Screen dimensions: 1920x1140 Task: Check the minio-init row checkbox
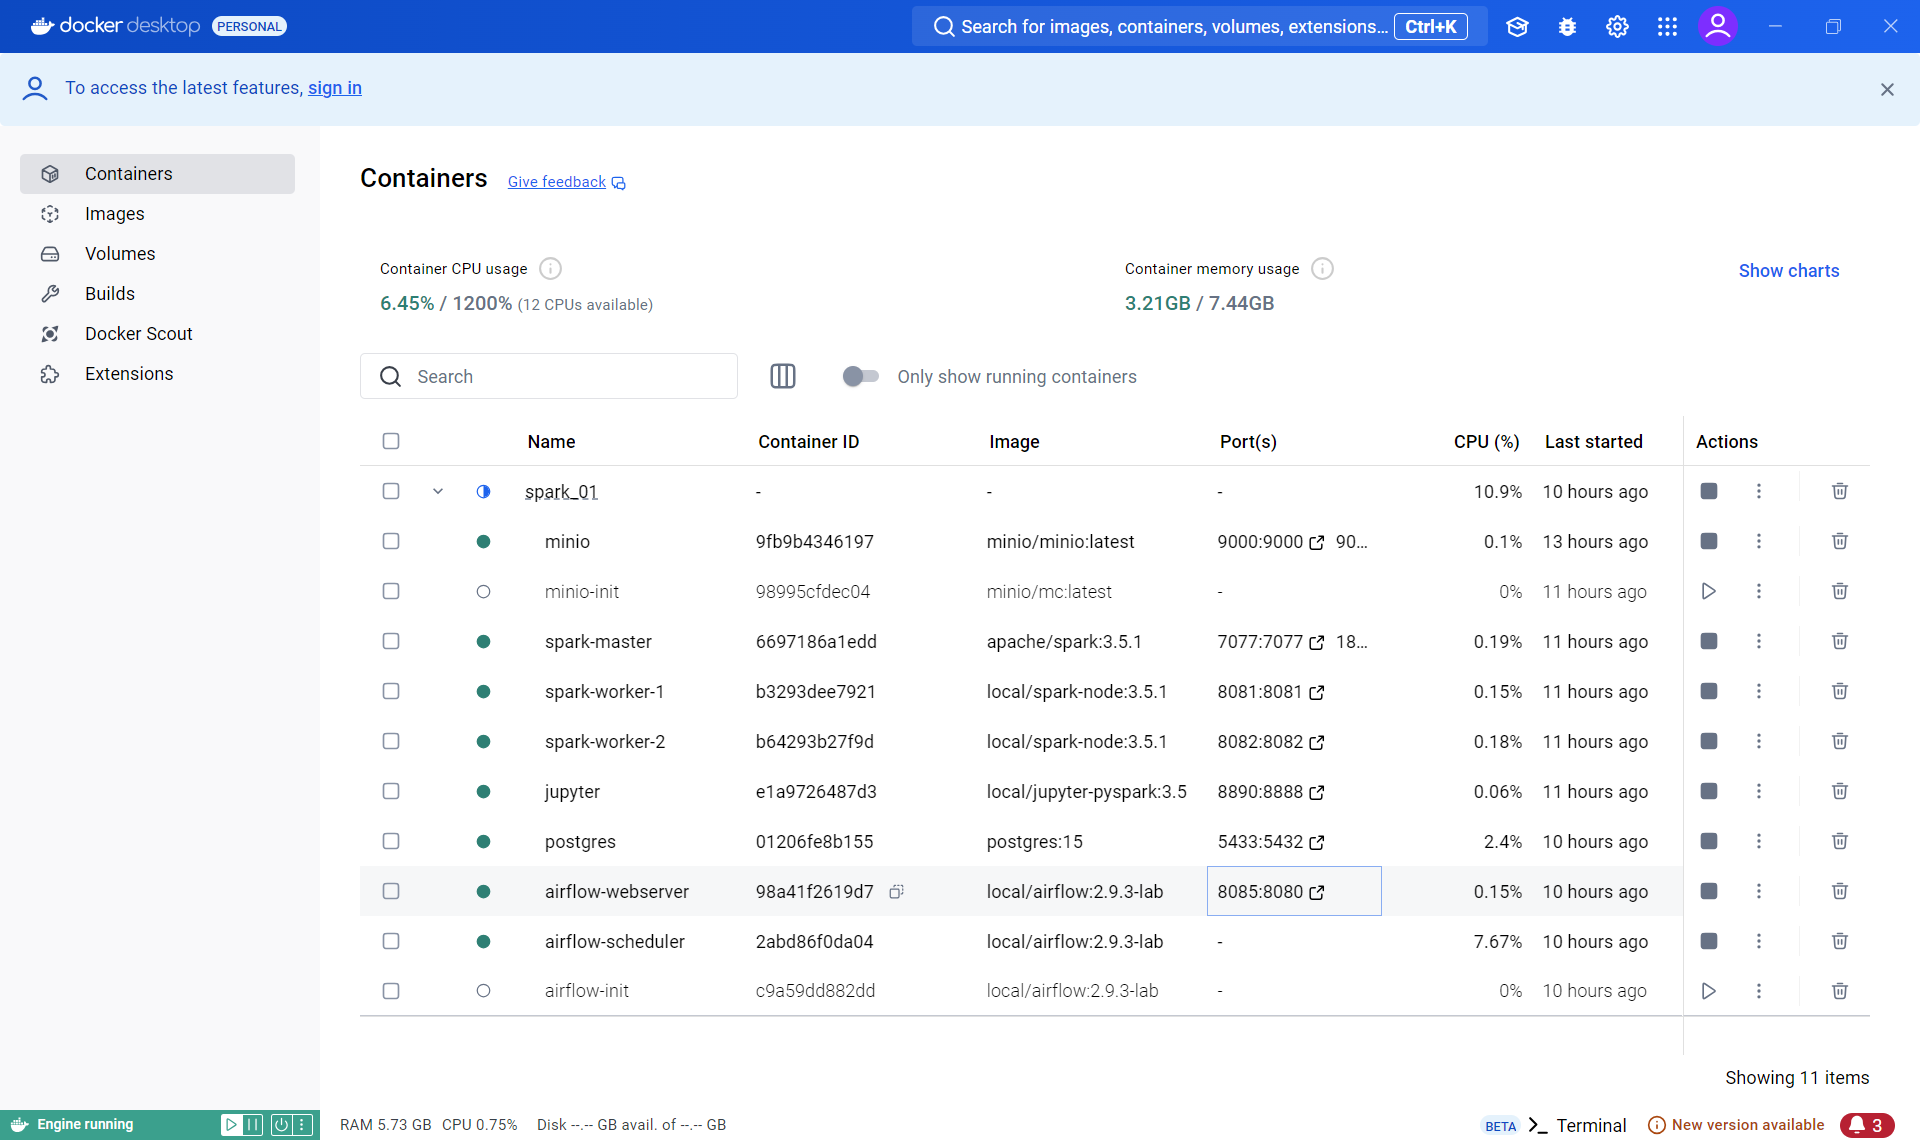tap(391, 591)
